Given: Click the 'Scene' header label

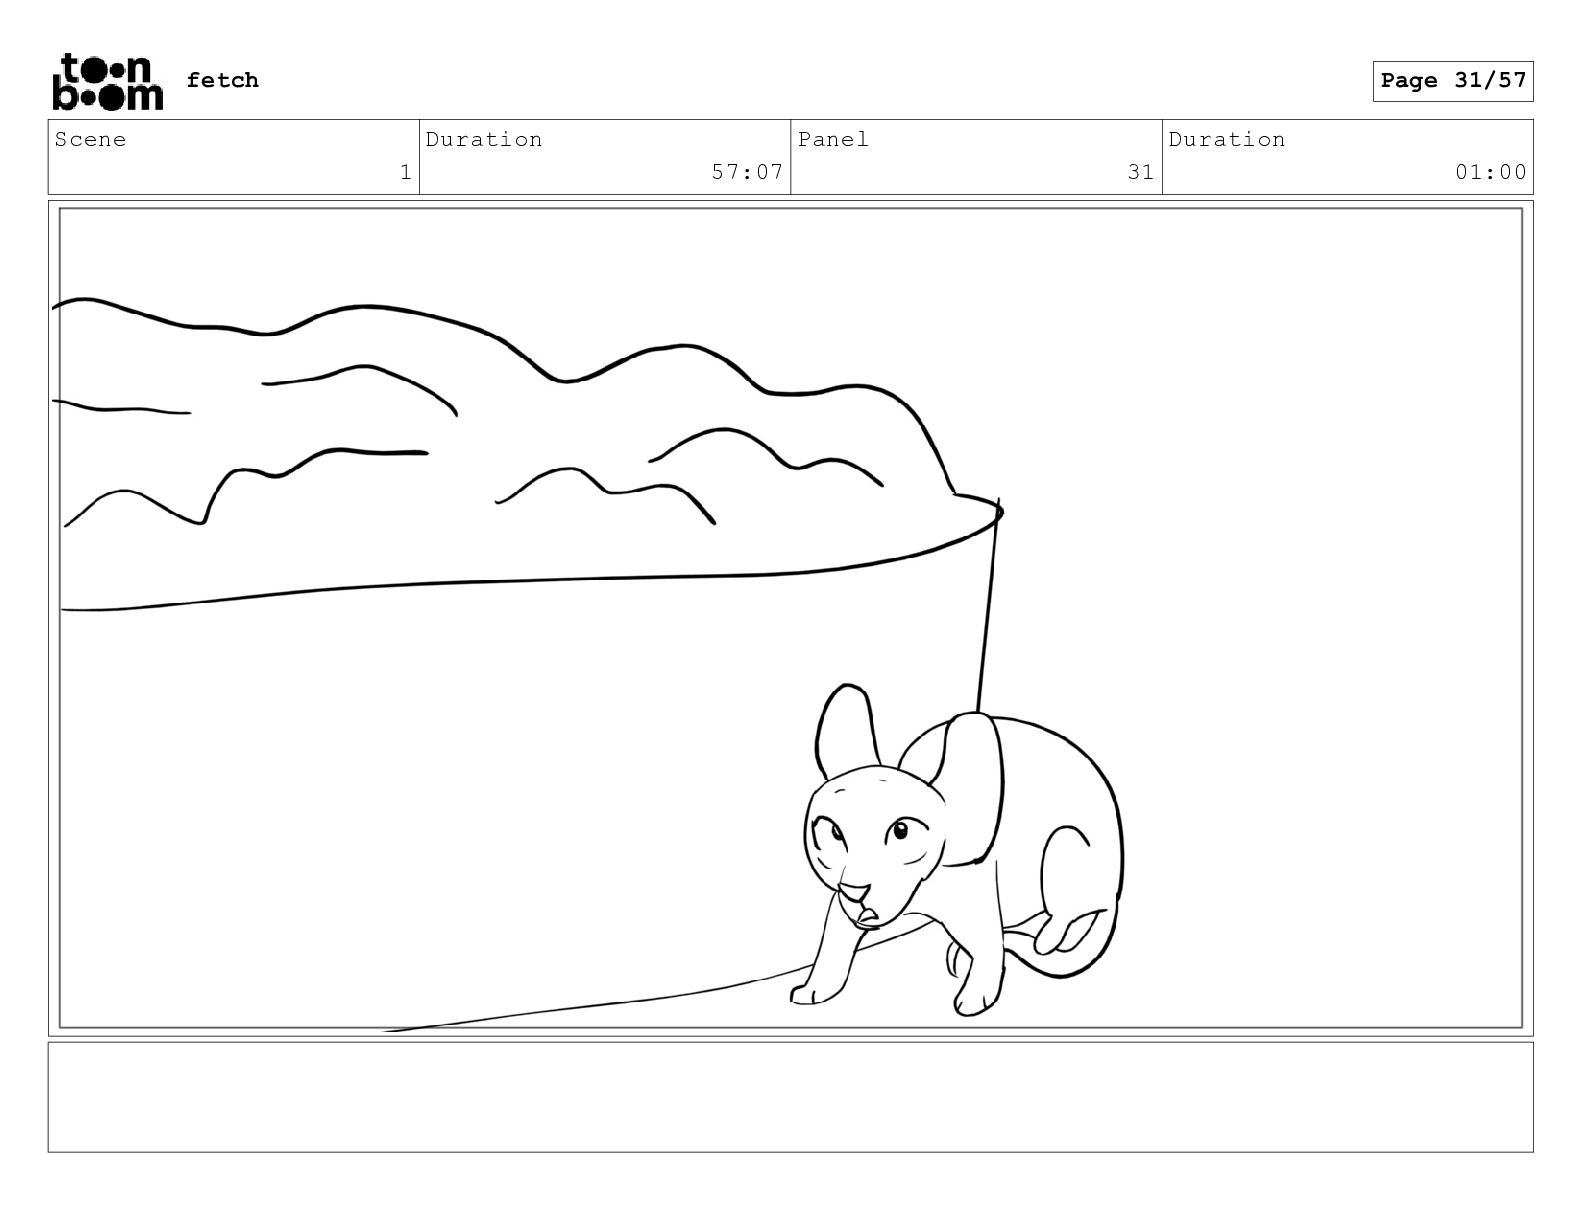Looking at the screenshot, I should [x=91, y=140].
